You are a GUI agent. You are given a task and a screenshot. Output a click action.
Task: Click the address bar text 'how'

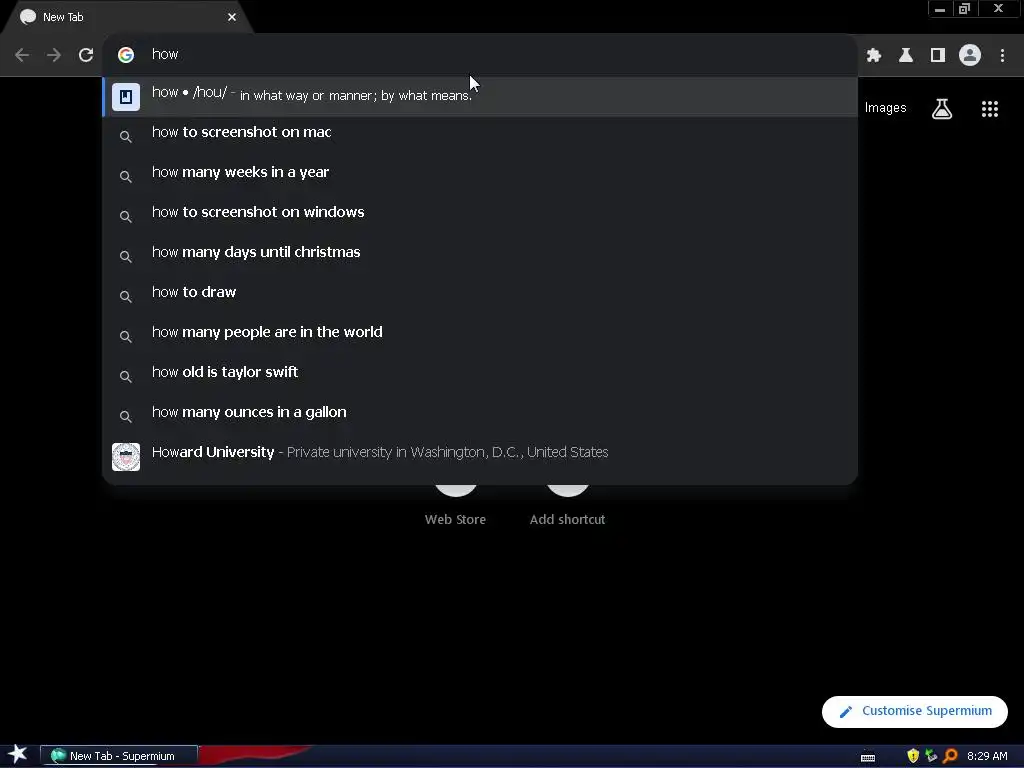165,54
